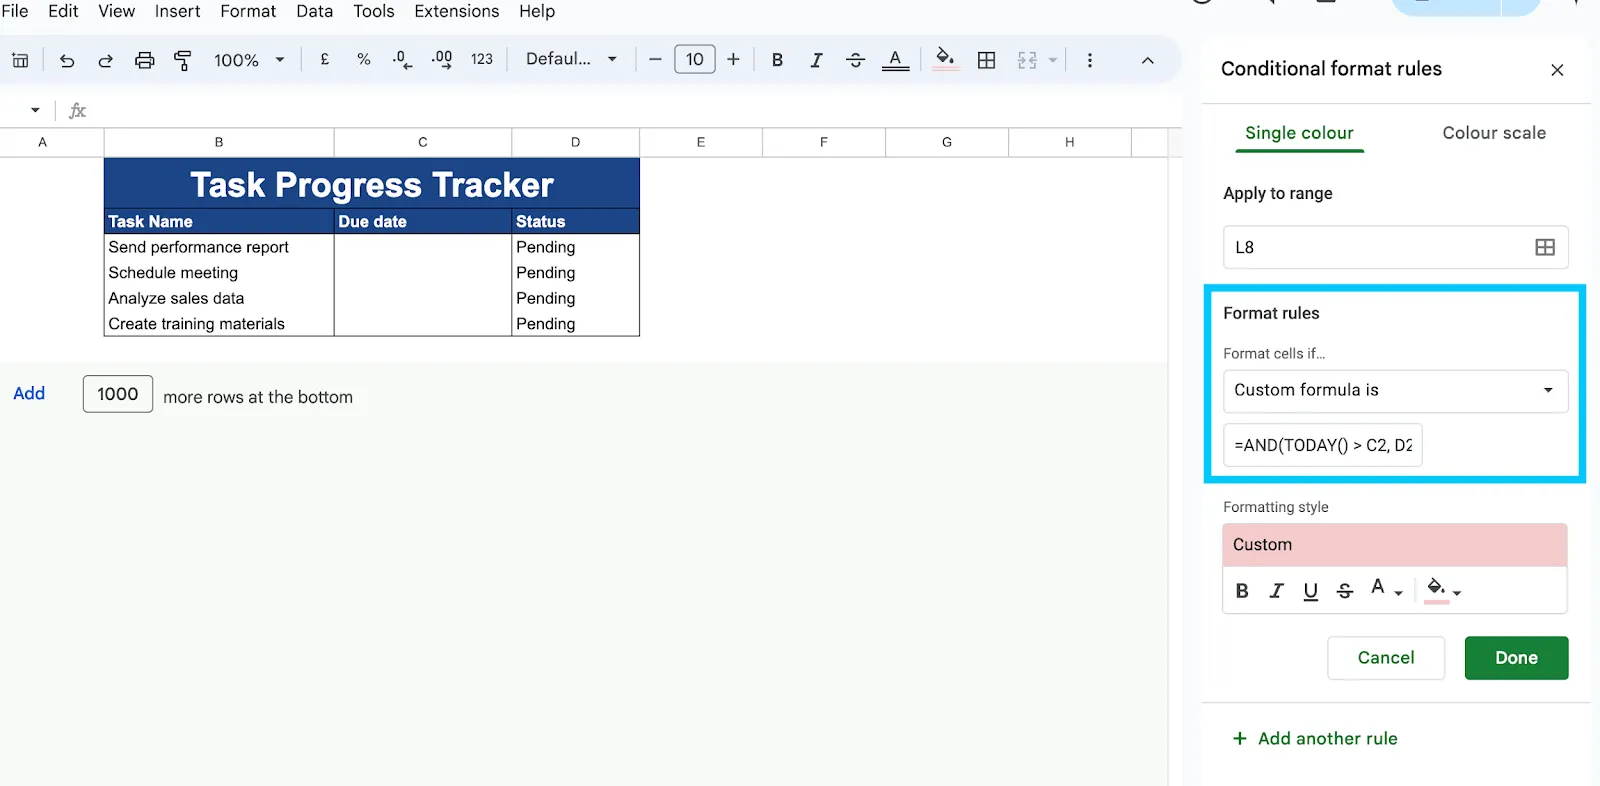Toggle underline in Formatting style
The width and height of the screenshot is (1600, 786).
(1310, 591)
